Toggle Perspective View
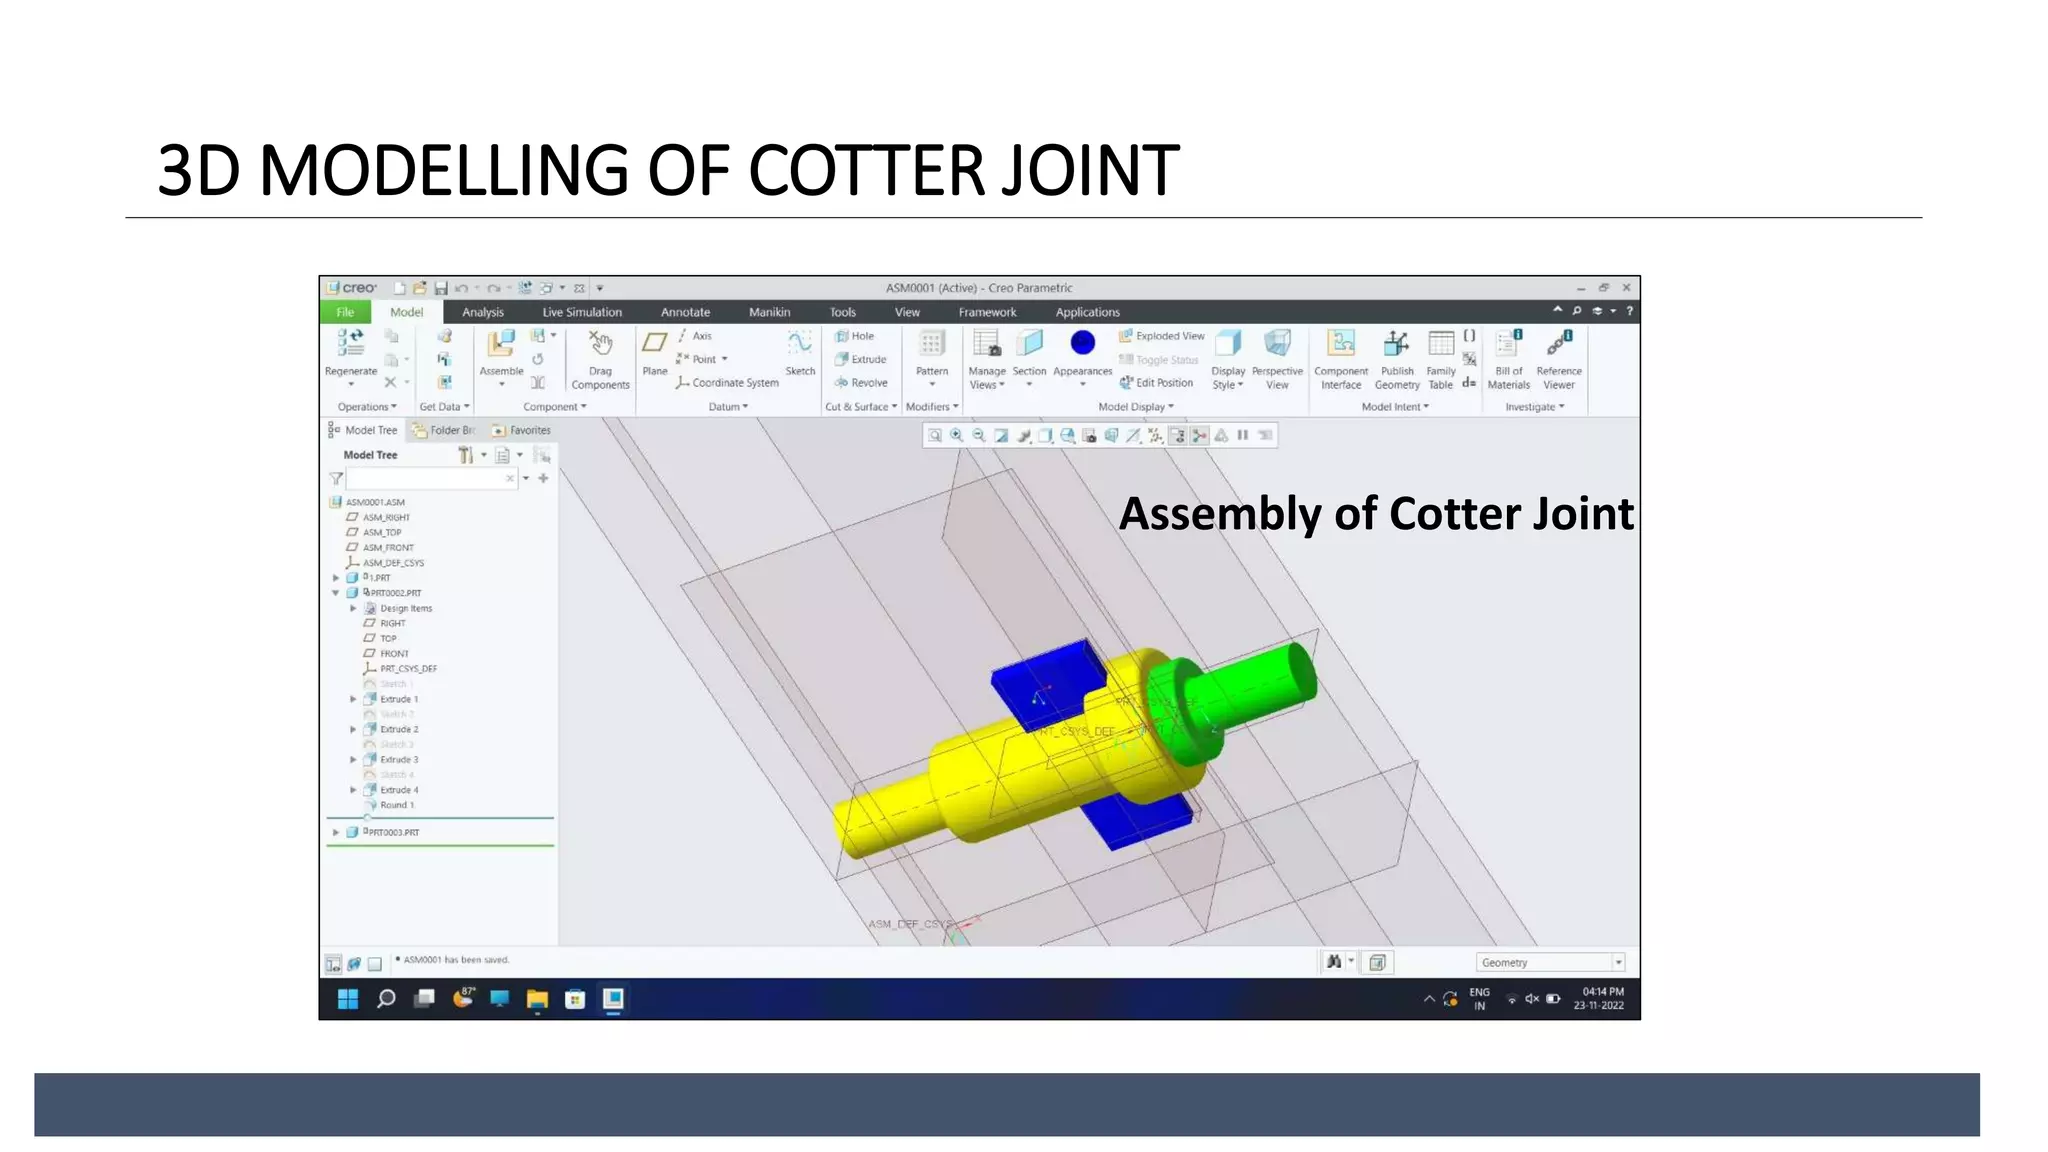The image size is (2048, 1152). (x=1277, y=344)
